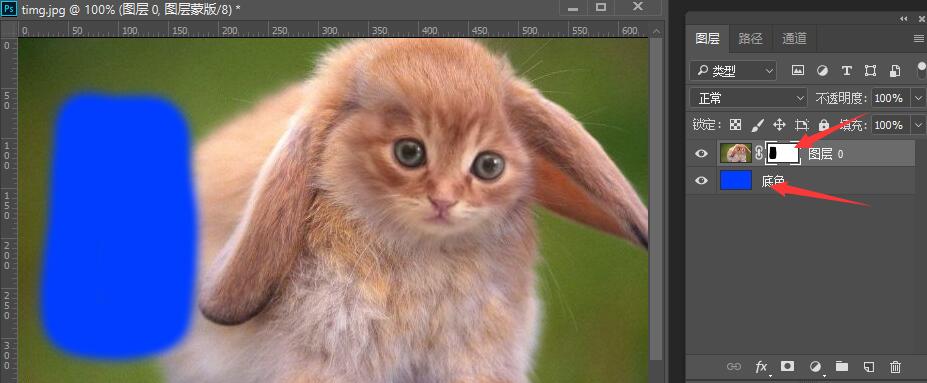Maximize the timg.jpg document window

click(601, 7)
